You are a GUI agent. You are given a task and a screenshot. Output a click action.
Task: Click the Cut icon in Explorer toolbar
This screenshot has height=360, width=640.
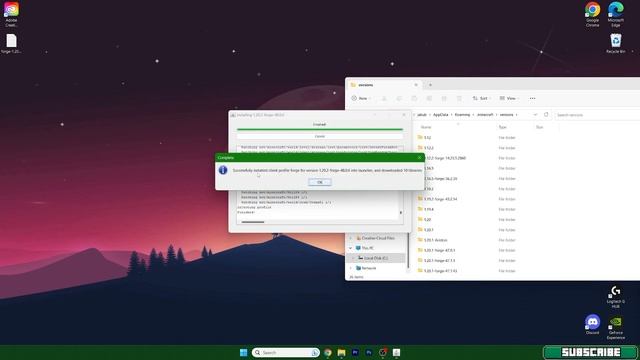coord(384,98)
